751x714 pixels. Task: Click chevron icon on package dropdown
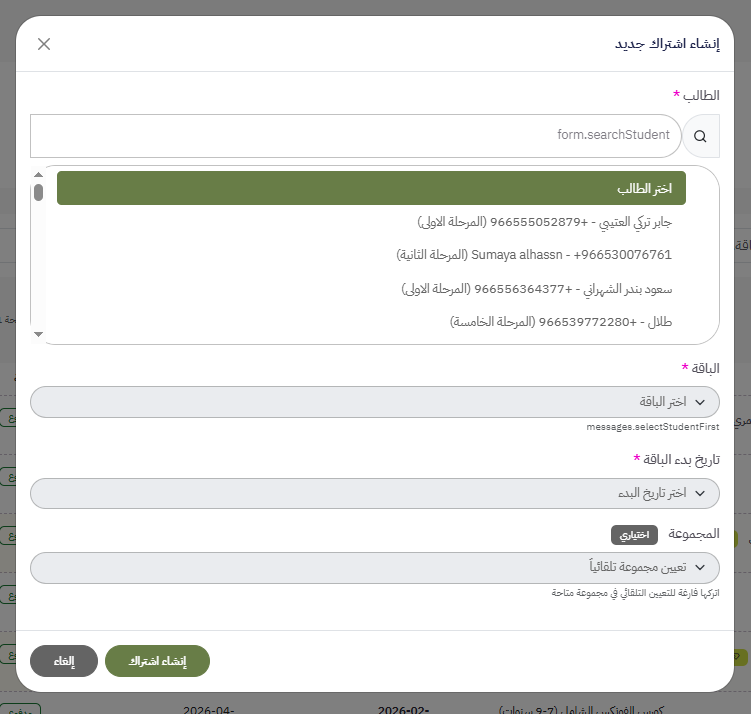click(x=700, y=402)
